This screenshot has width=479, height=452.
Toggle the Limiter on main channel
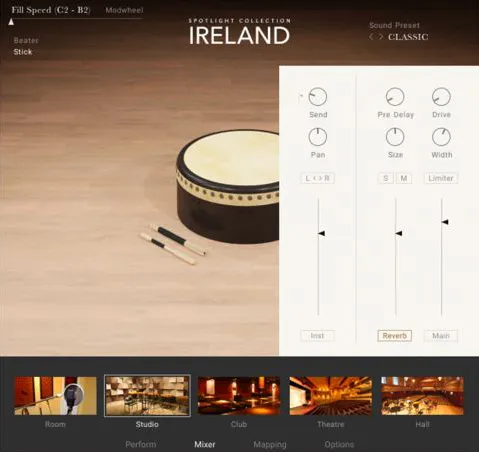point(441,178)
